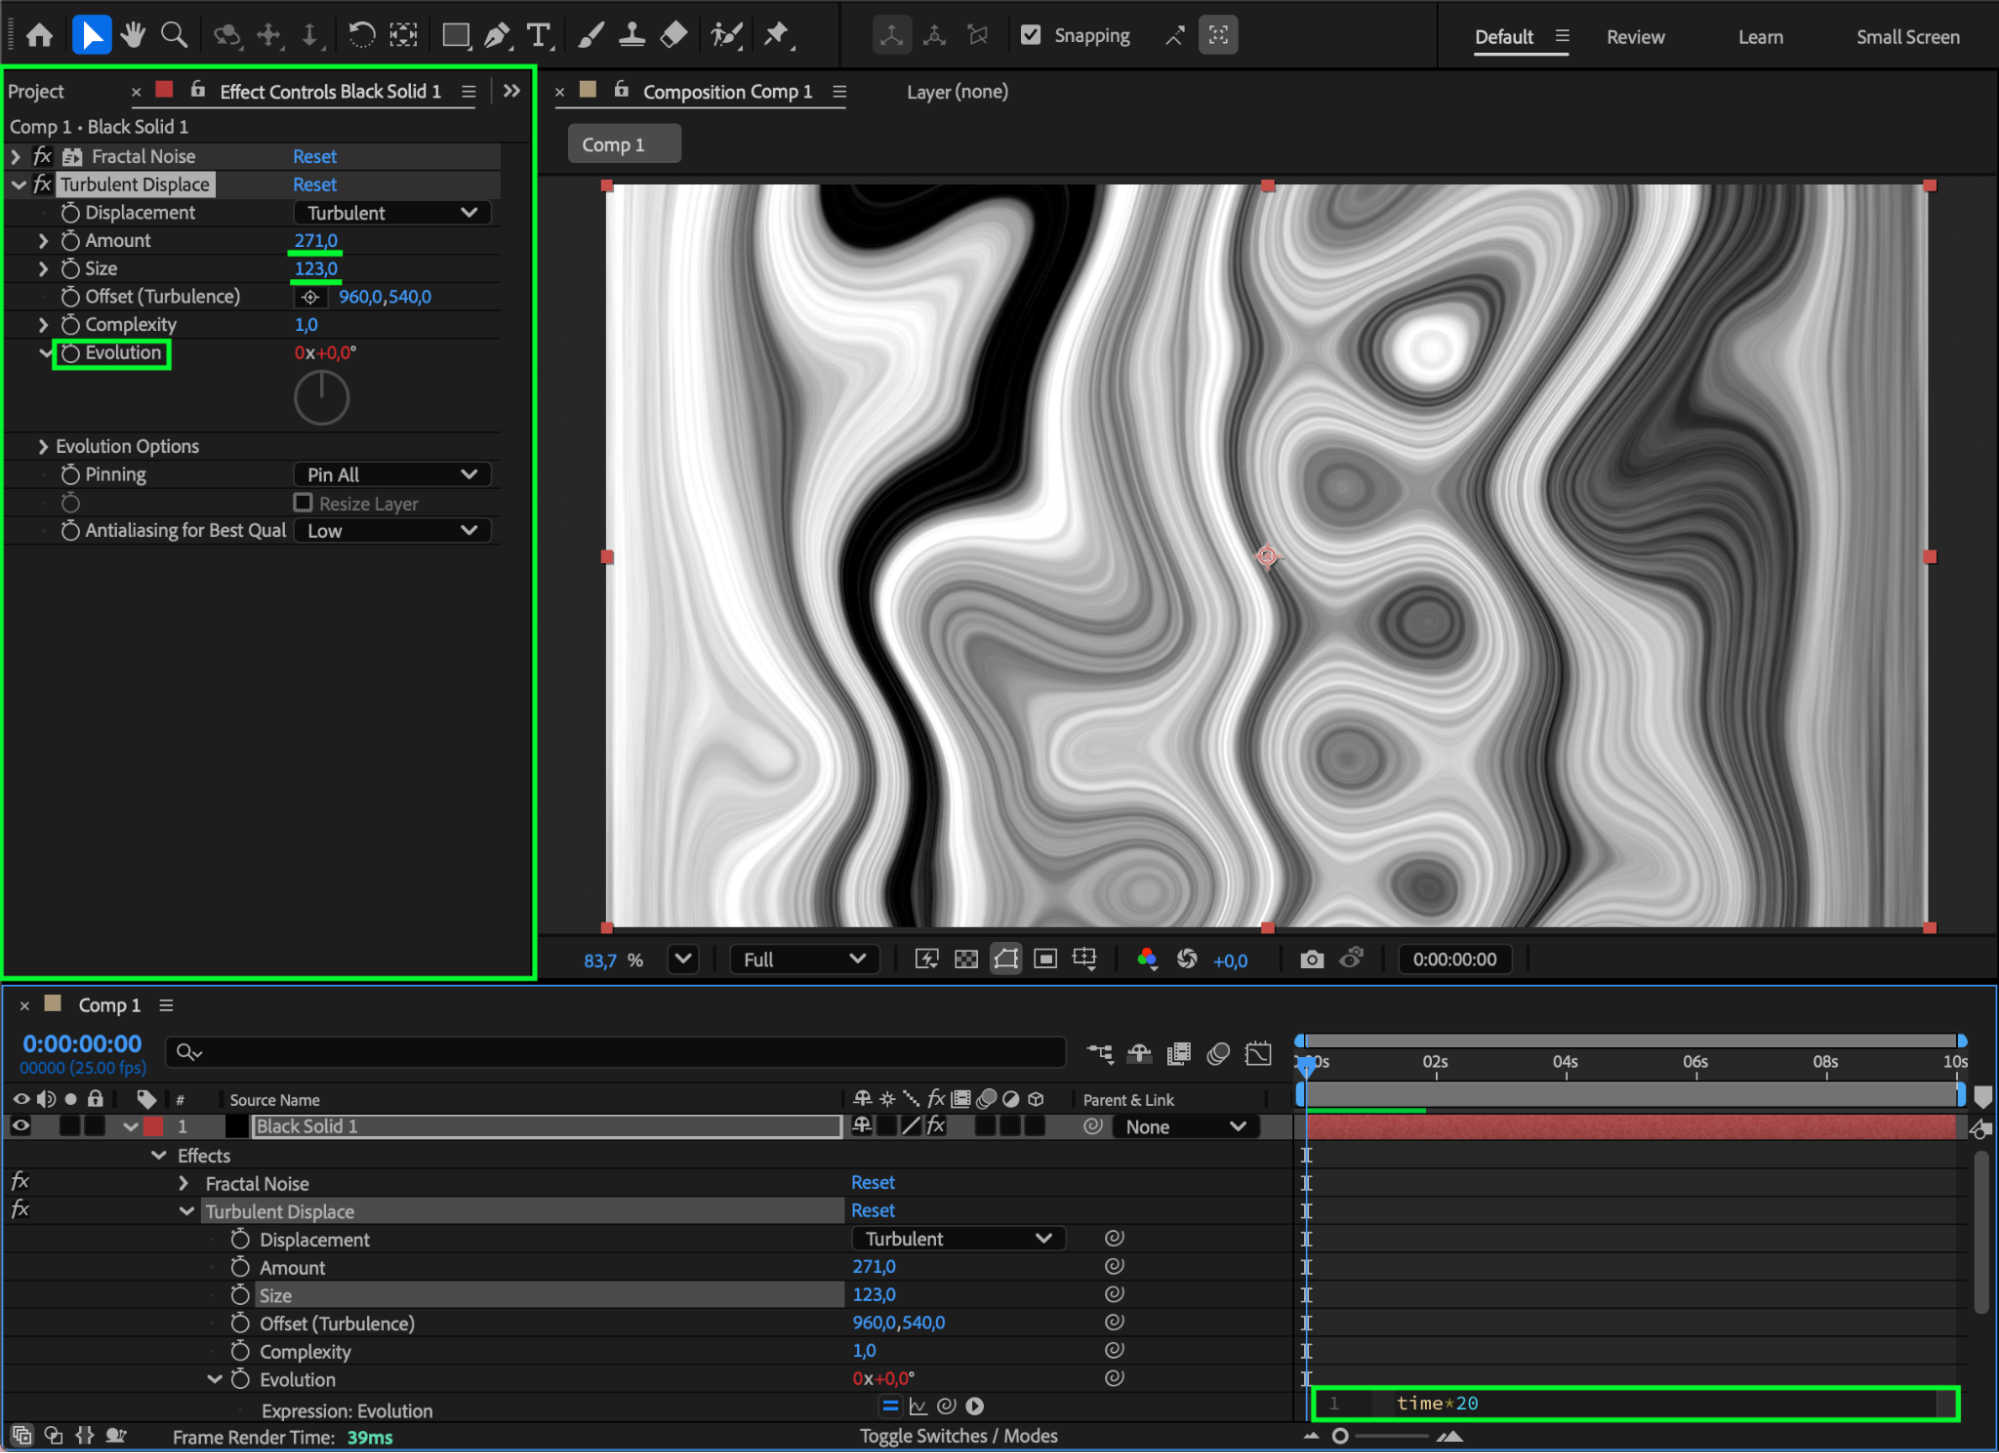Select the Type tool
The image size is (1999, 1453).
538,36
